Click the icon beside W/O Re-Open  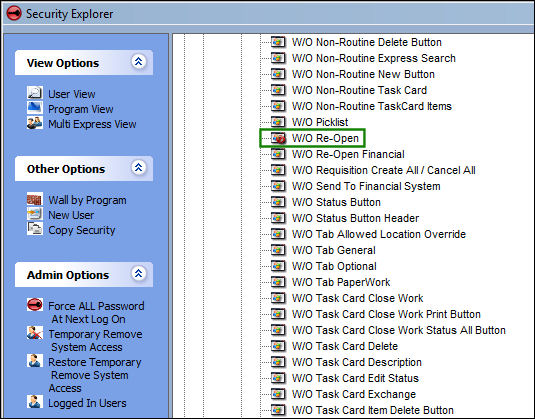click(x=278, y=138)
